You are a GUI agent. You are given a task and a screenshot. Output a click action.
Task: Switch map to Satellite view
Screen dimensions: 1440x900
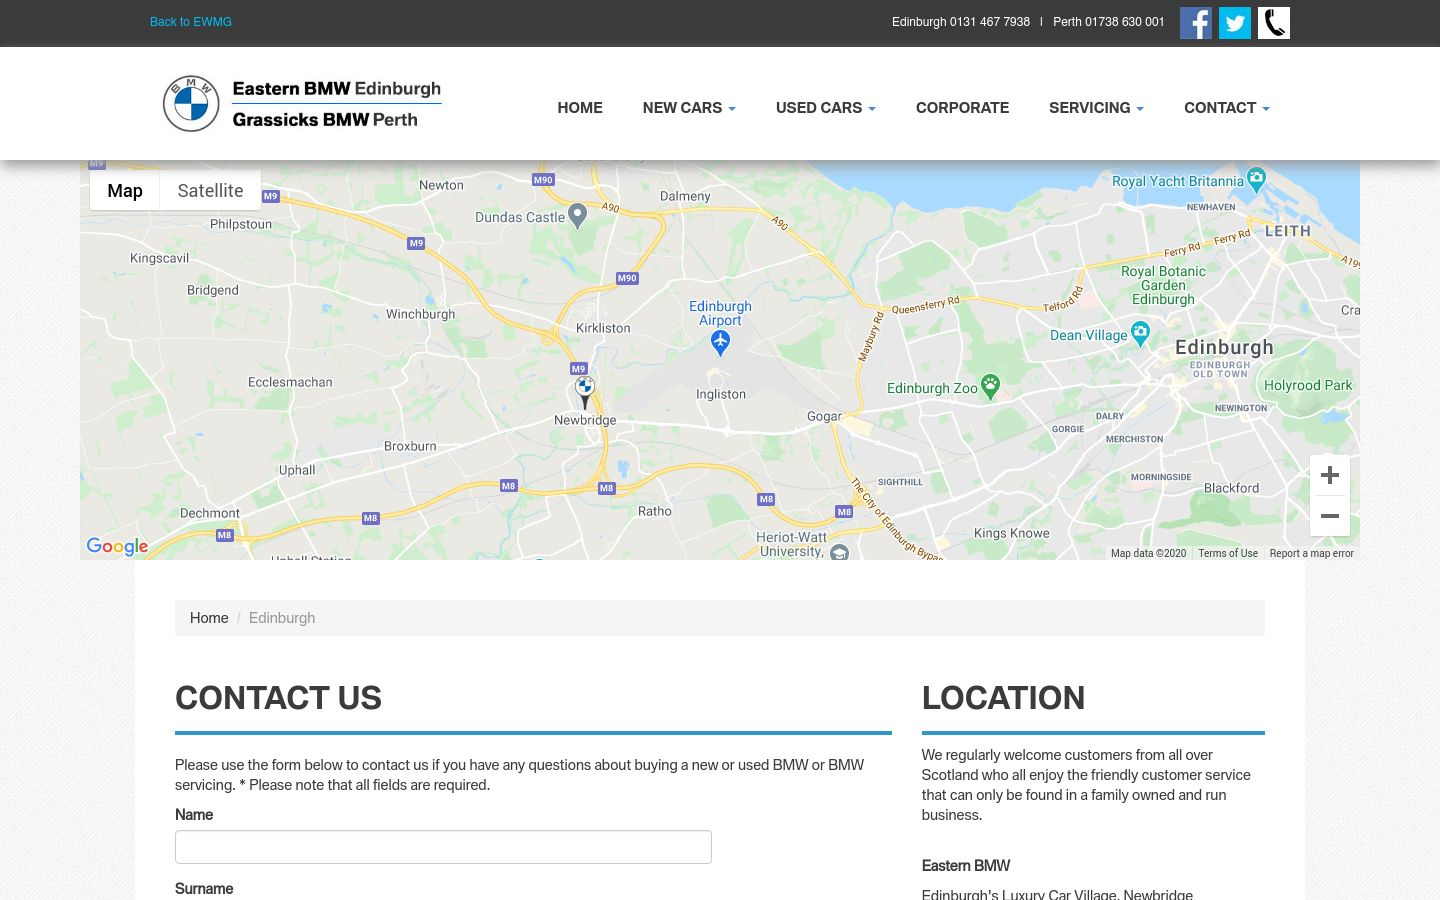click(x=210, y=190)
